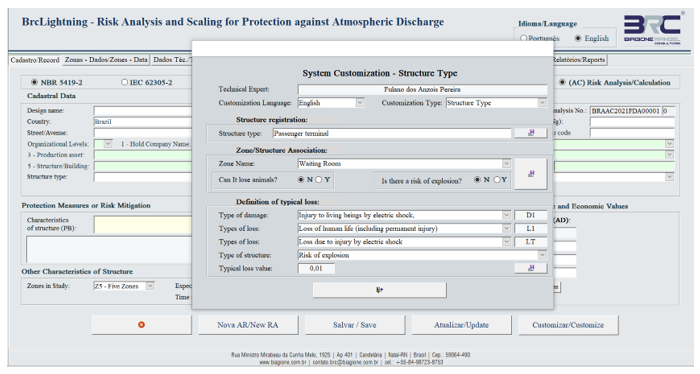Click the L1 loss code box
The image size is (700, 374).
(530, 229)
